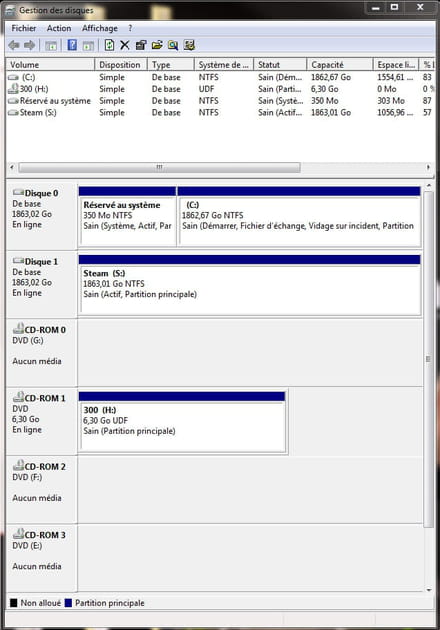Click the Properties toolbar icon
This screenshot has height=630, width=440.
(141, 45)
